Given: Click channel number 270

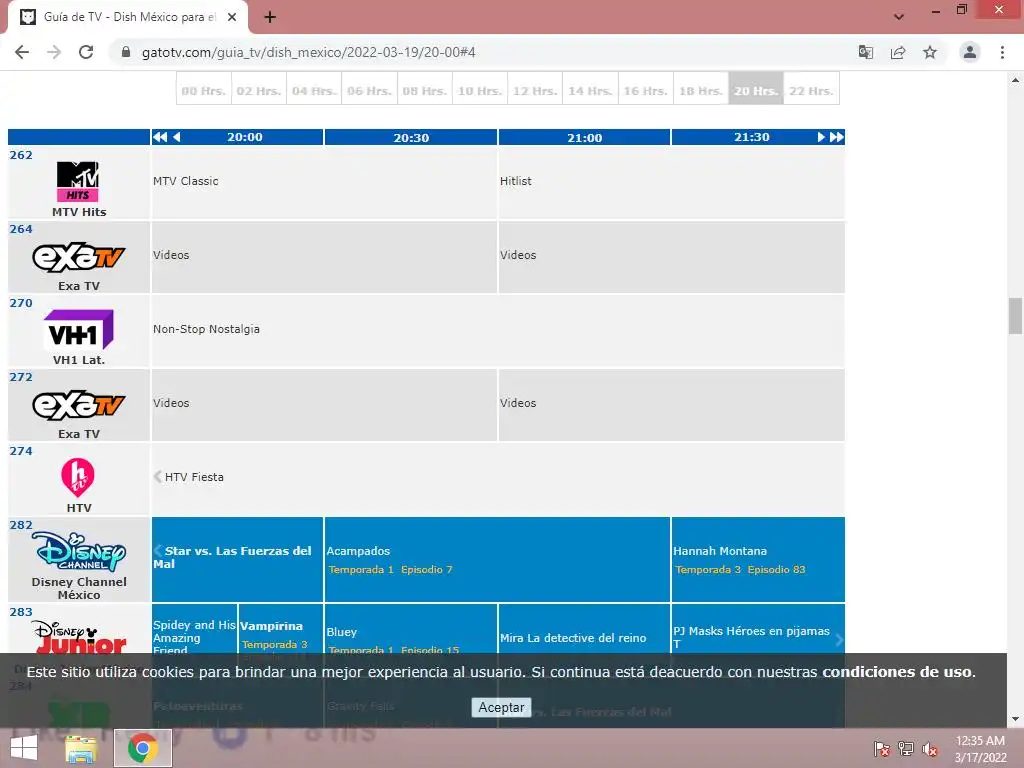Looking at the screenshot, I should (21, 302).
